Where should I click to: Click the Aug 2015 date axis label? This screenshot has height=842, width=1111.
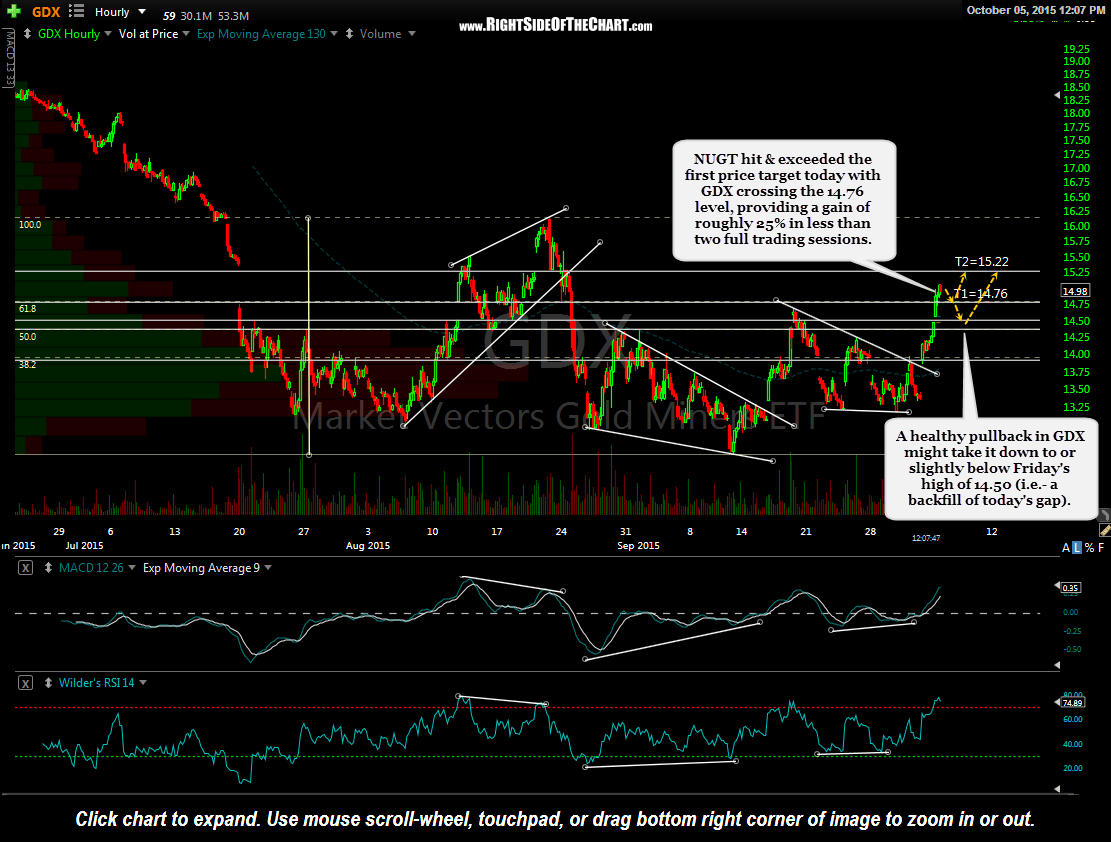click(x=368, y=546)
